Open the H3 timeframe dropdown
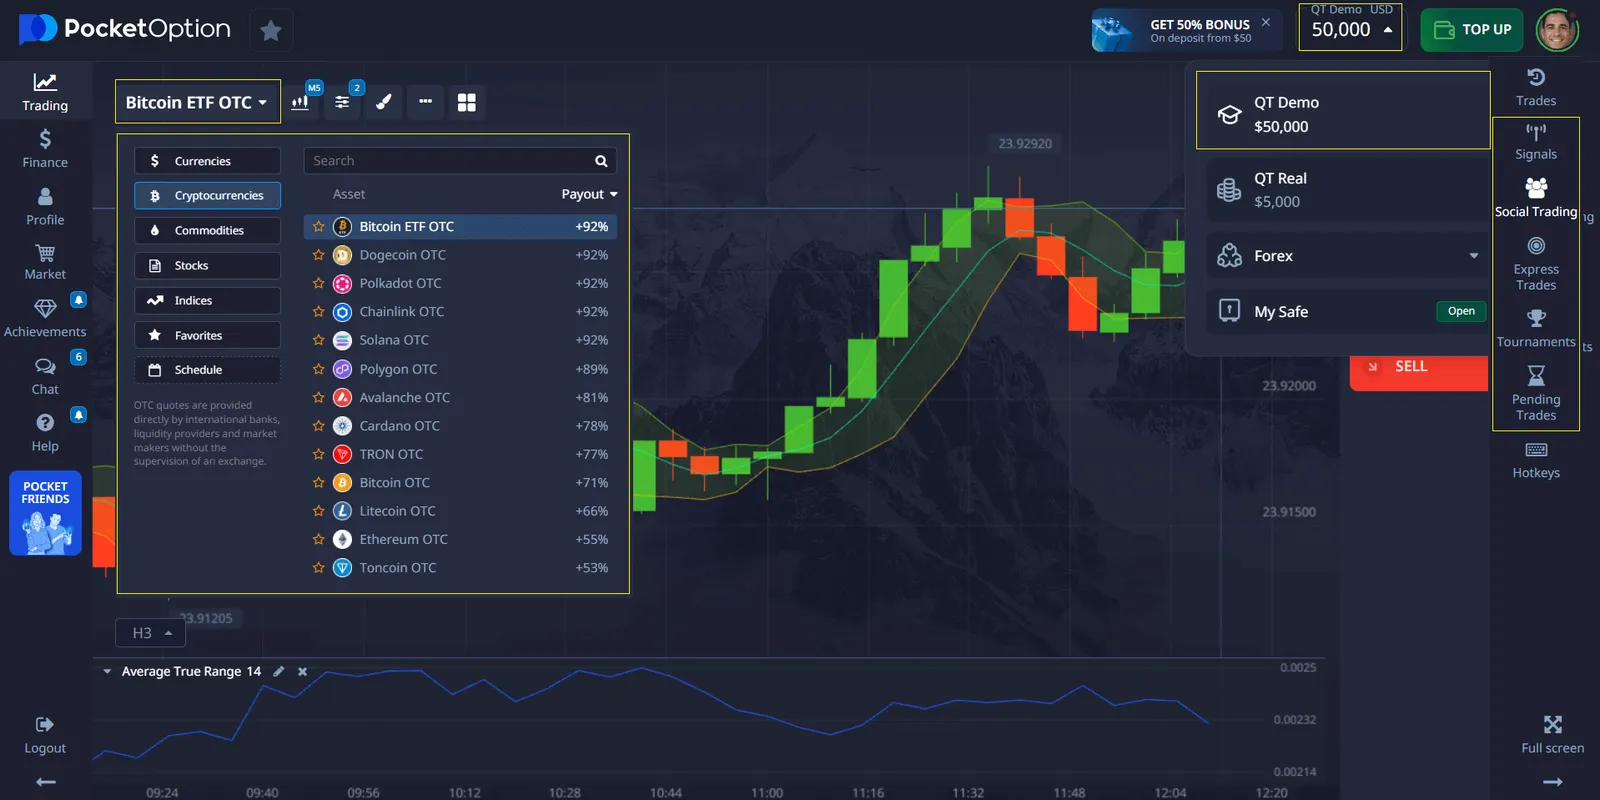This screenshot has height=800, width=1600. 152,633
